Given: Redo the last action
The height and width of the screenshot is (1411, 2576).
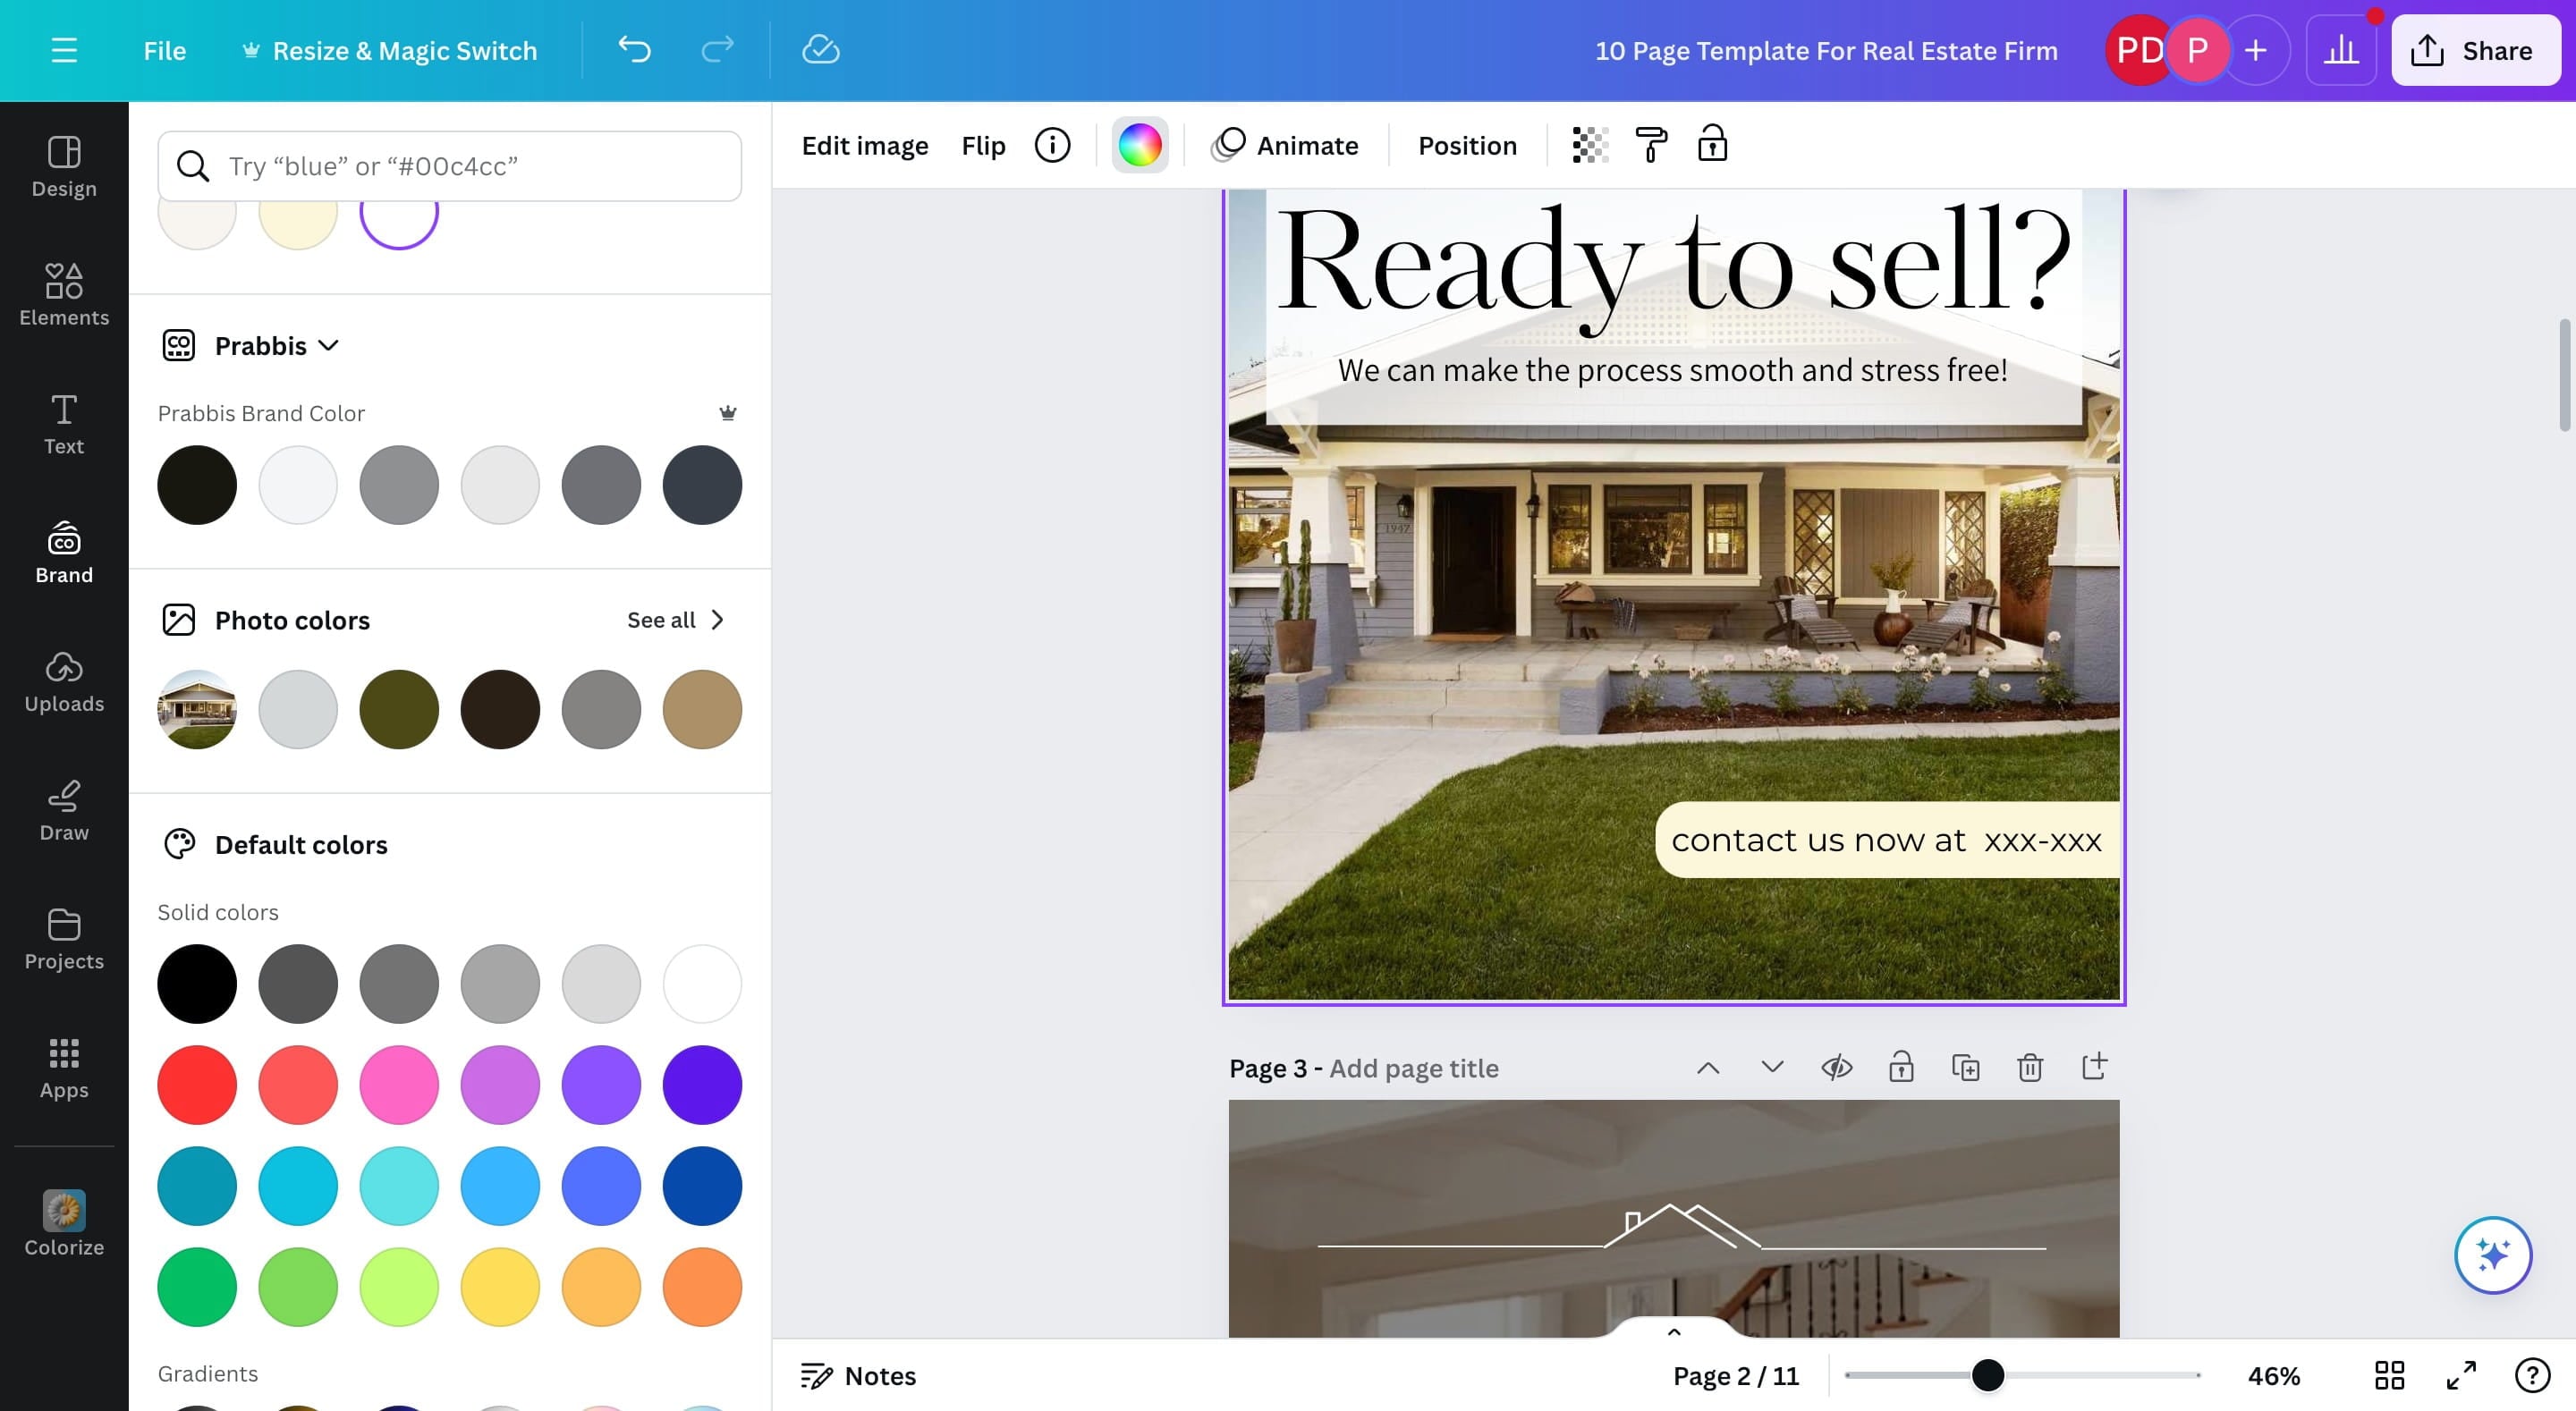Looking at the screenshot, I should [717, 50].
